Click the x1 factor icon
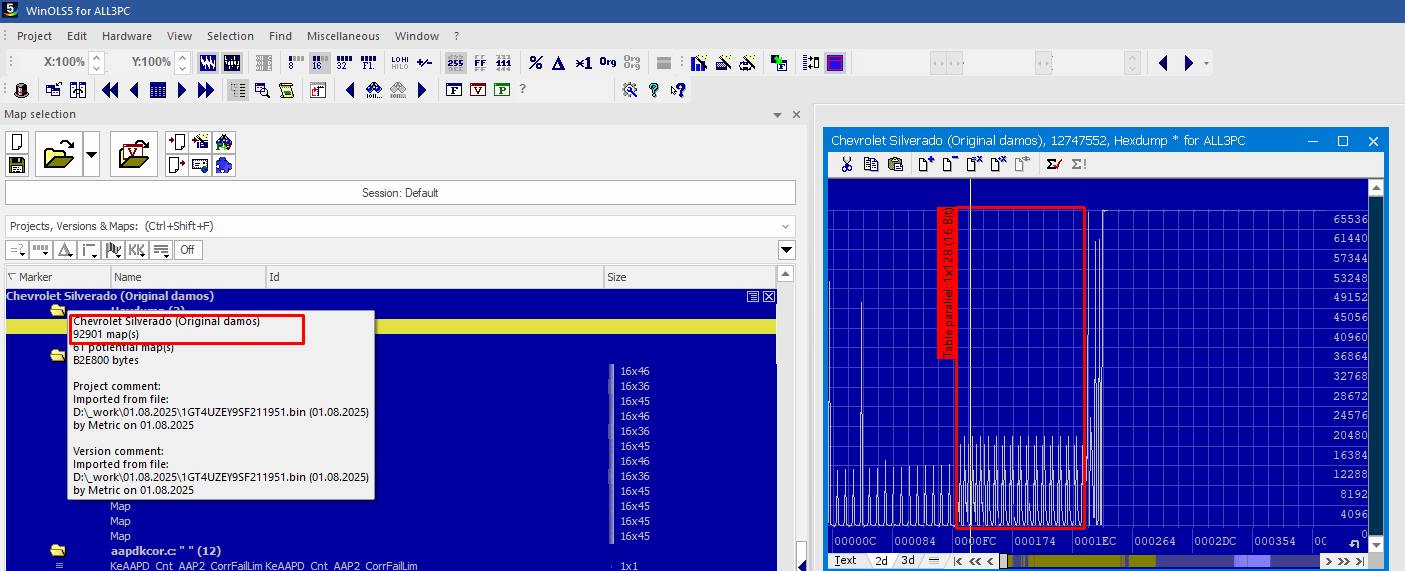Screen dimensions: 1405x571 click(583, 63)
